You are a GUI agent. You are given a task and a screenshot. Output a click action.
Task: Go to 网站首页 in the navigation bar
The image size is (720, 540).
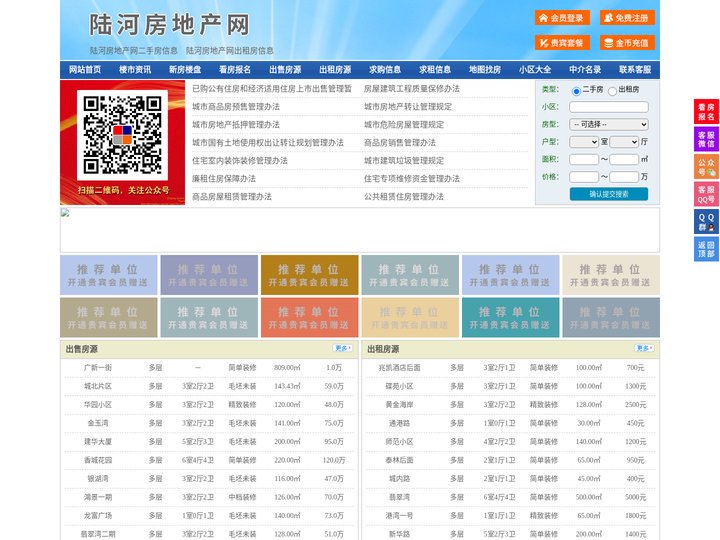click(x=85, y=70)
